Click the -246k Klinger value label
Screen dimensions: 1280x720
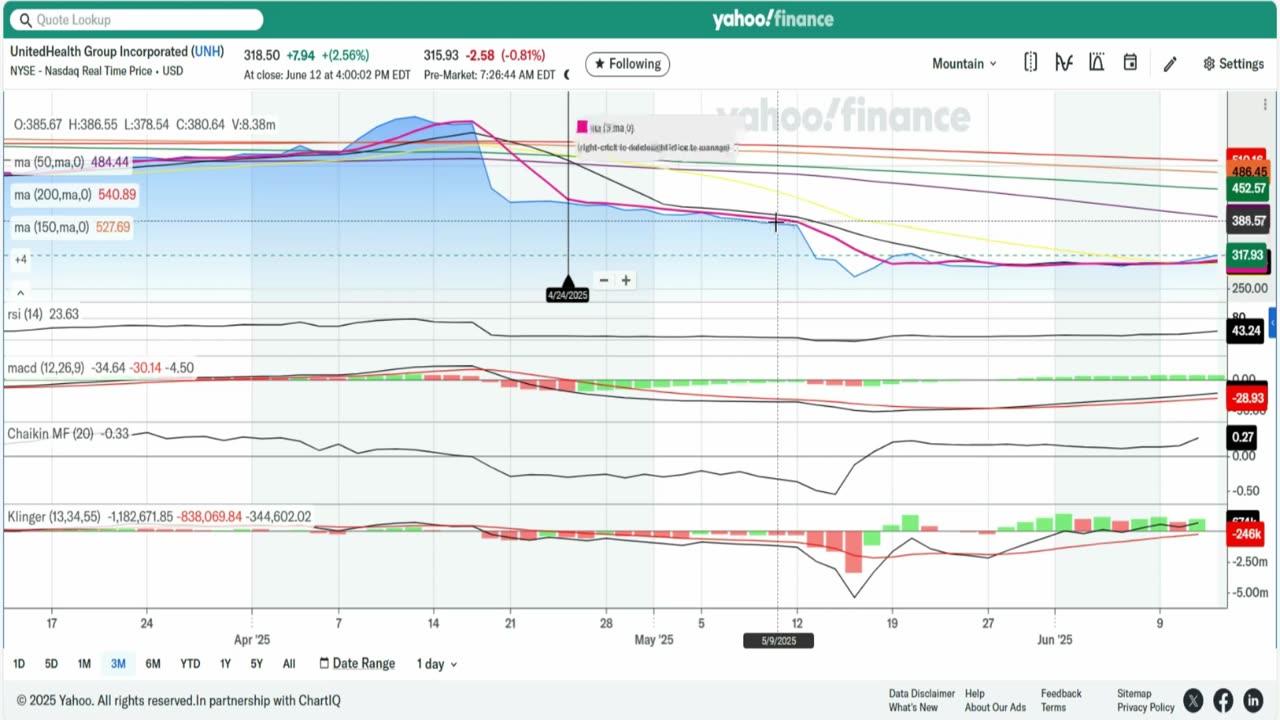click(x=1246, y=534)
